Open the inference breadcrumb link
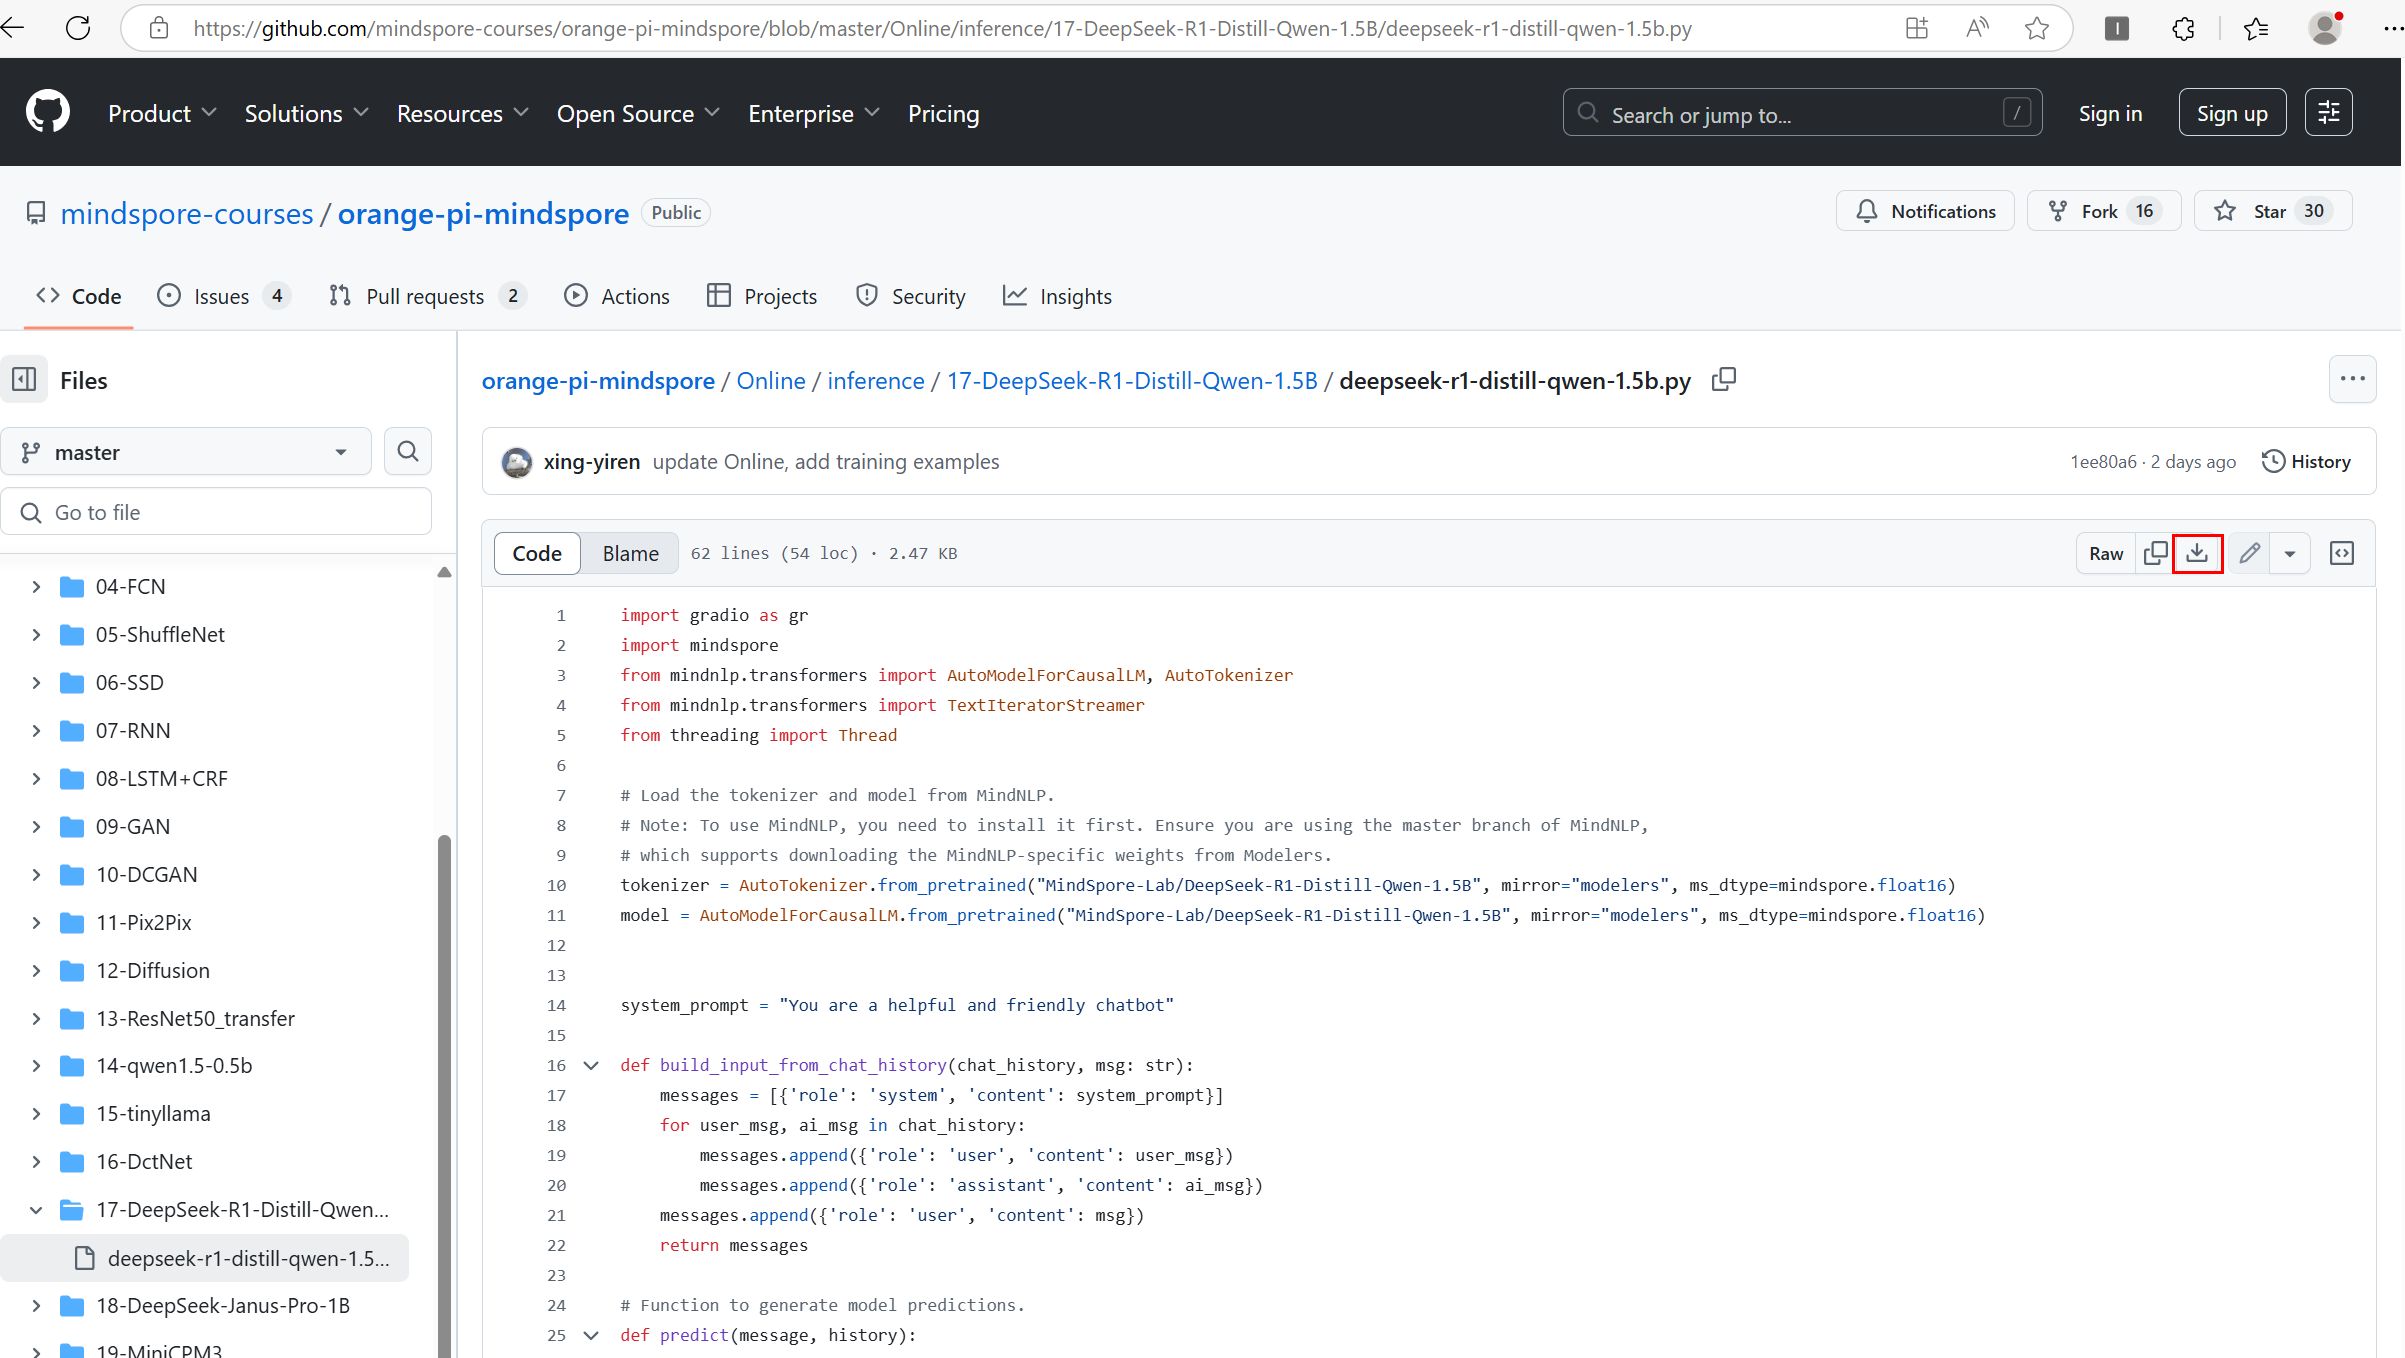The width and height of the screenshot is (2405, 1358). tap(875, 380)
